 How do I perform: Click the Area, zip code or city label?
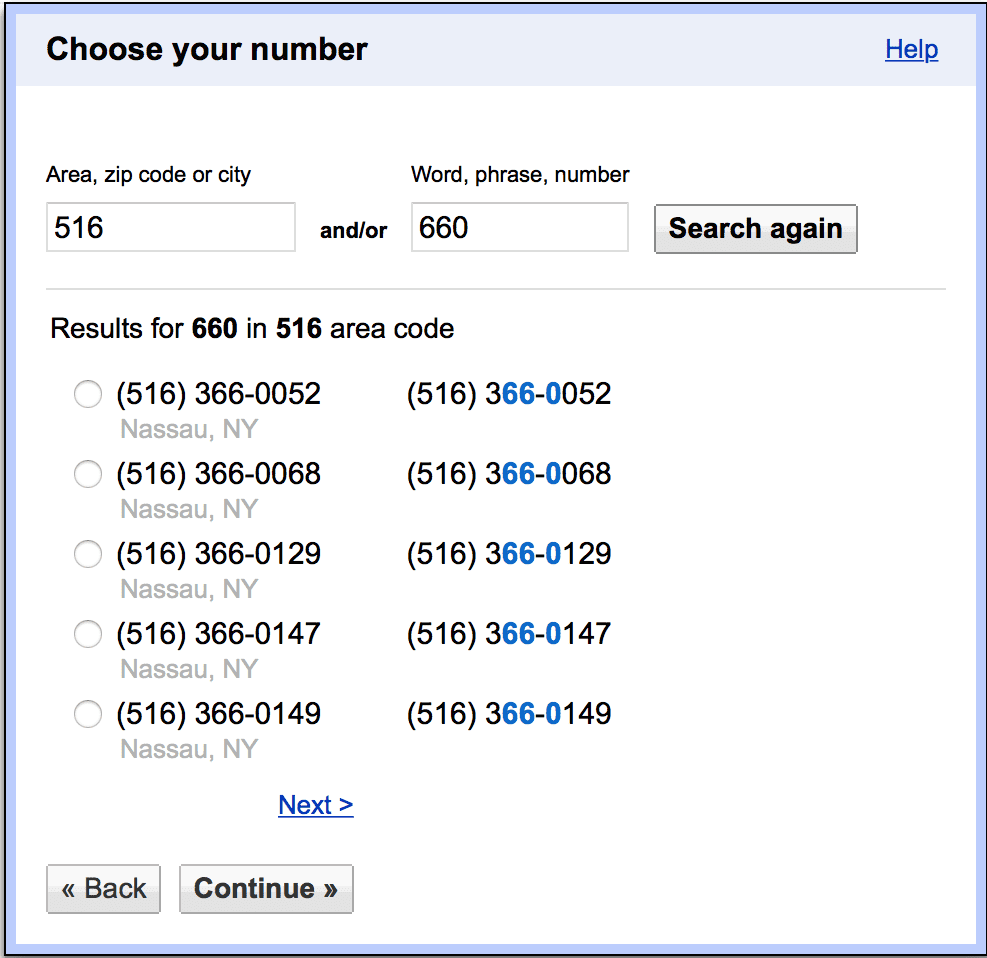point(147,174)
